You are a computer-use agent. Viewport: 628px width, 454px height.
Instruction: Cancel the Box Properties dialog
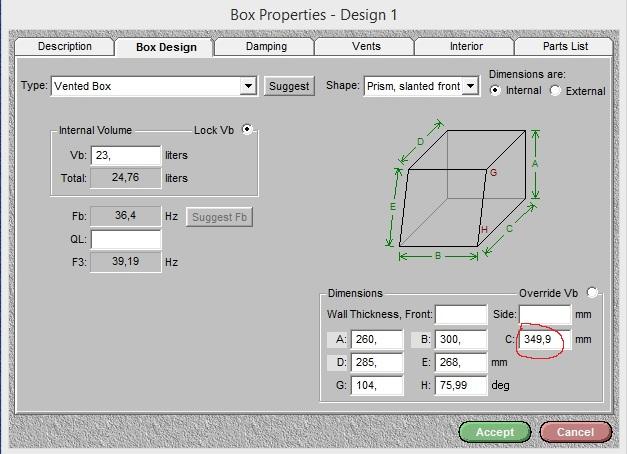click(574, 432)
